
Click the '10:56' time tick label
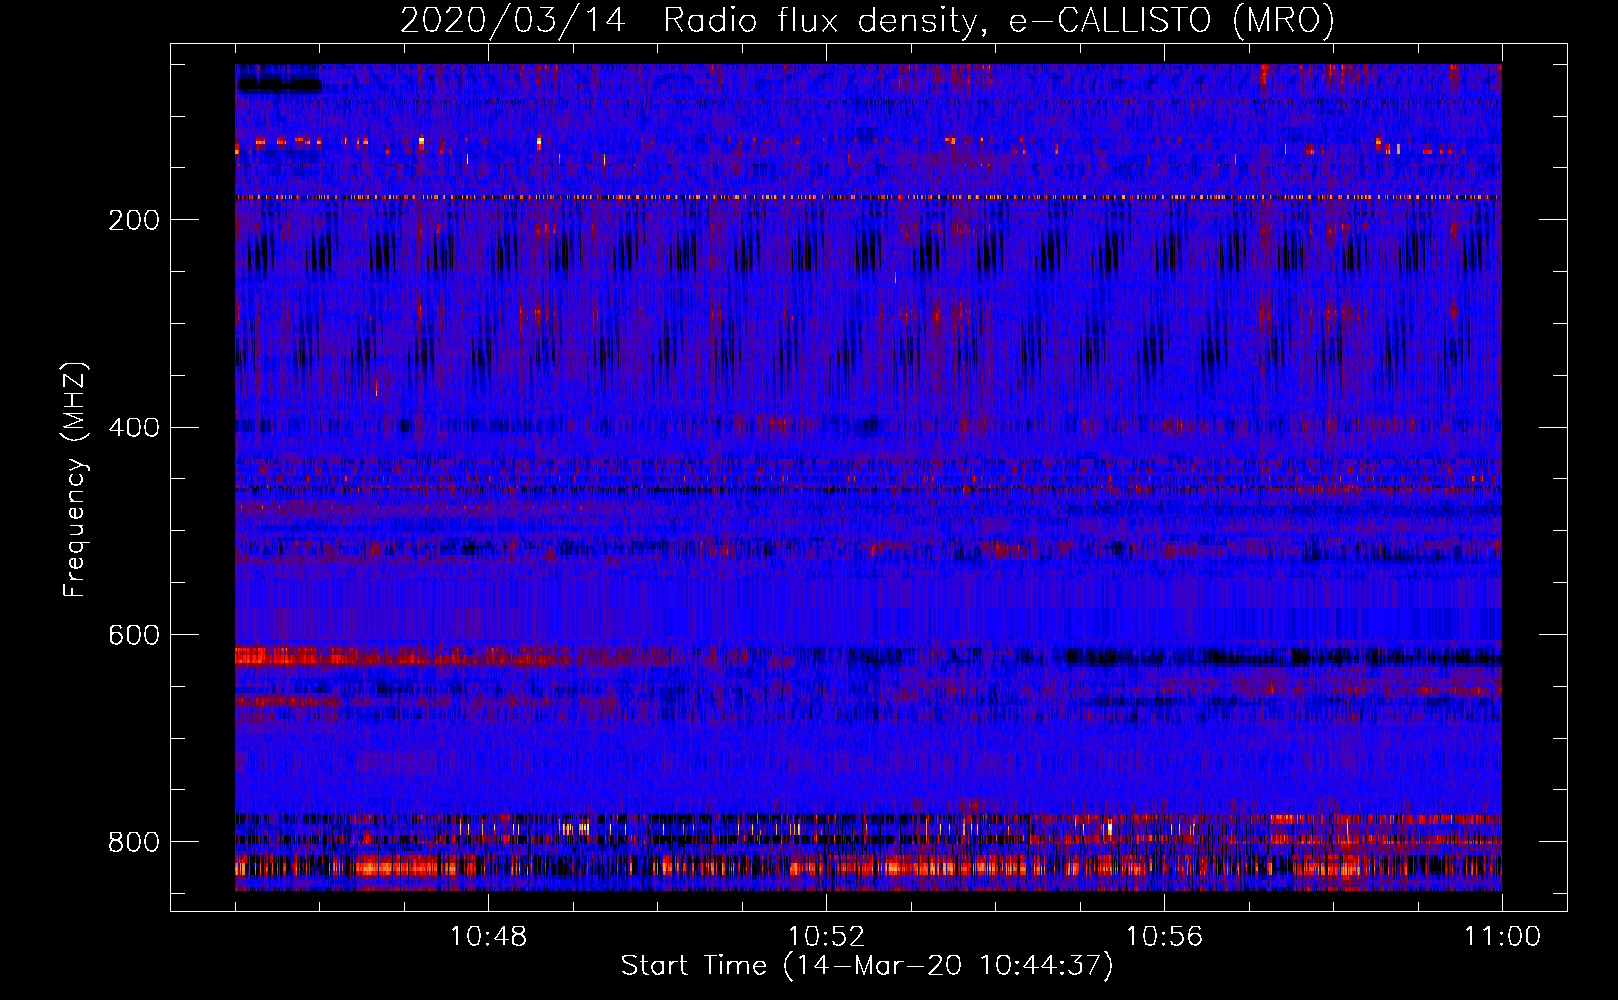(x=1164, y=937)
